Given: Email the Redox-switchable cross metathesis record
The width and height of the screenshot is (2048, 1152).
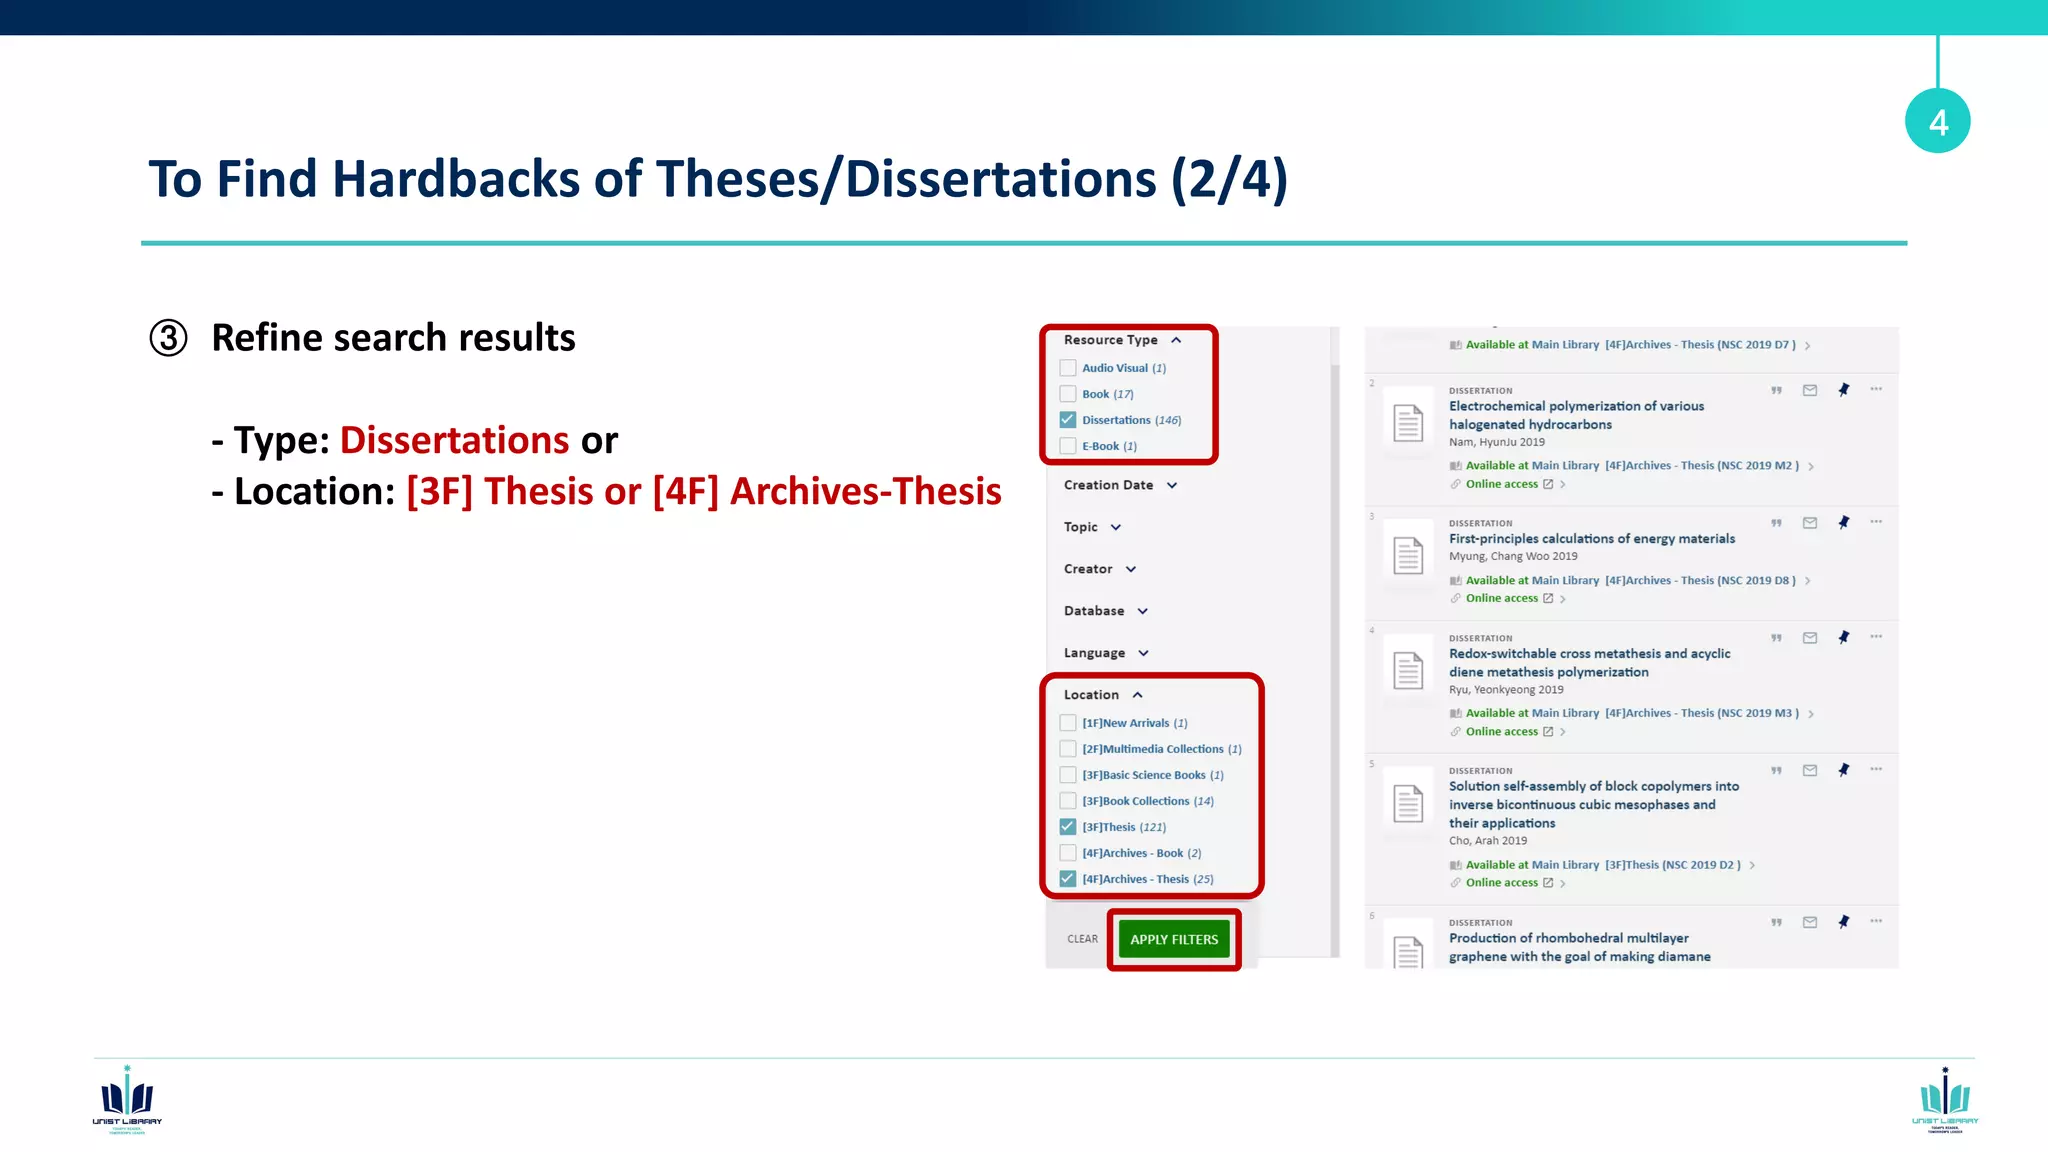Looking at the screenshot, I should [x=1810, y=638].
